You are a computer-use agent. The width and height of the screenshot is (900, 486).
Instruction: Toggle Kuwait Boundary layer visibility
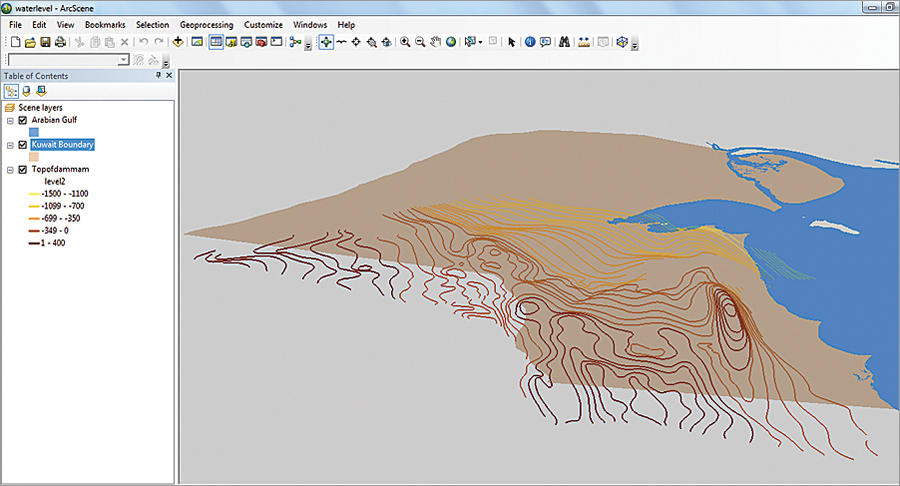point(23,145)
